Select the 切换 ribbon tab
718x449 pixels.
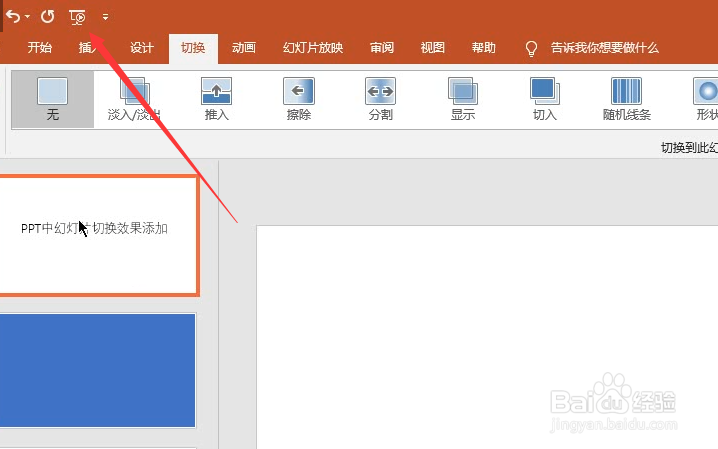(x=193, y=48)
